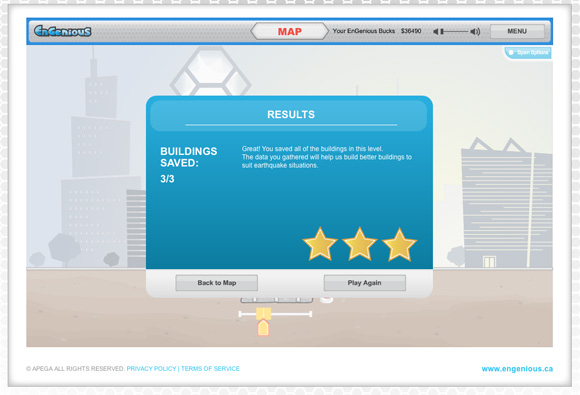Toggle the Open Options tab

pyautogui.click(x=528, y=53)
